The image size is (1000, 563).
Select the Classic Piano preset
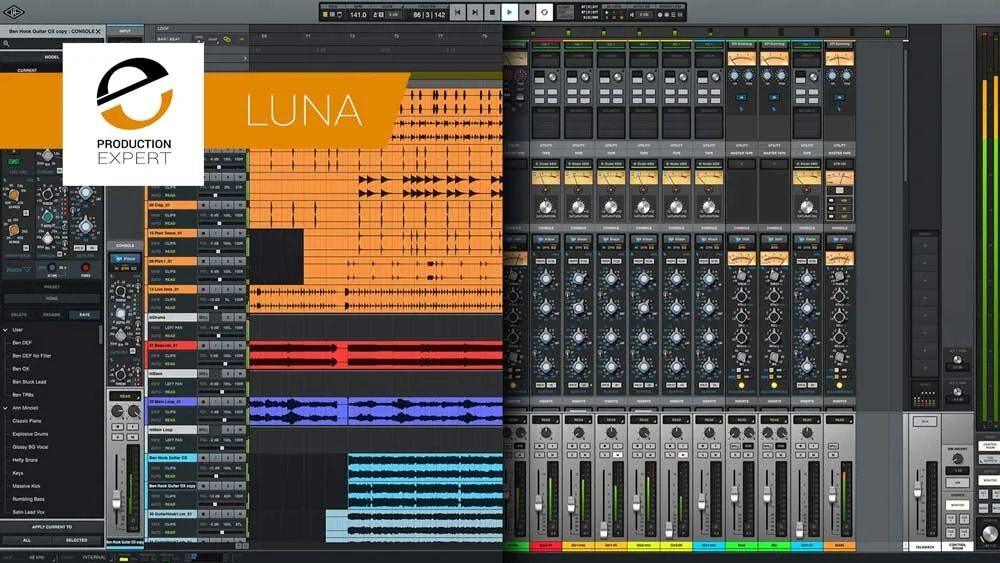pyautogui.click(x=27, y=421)
